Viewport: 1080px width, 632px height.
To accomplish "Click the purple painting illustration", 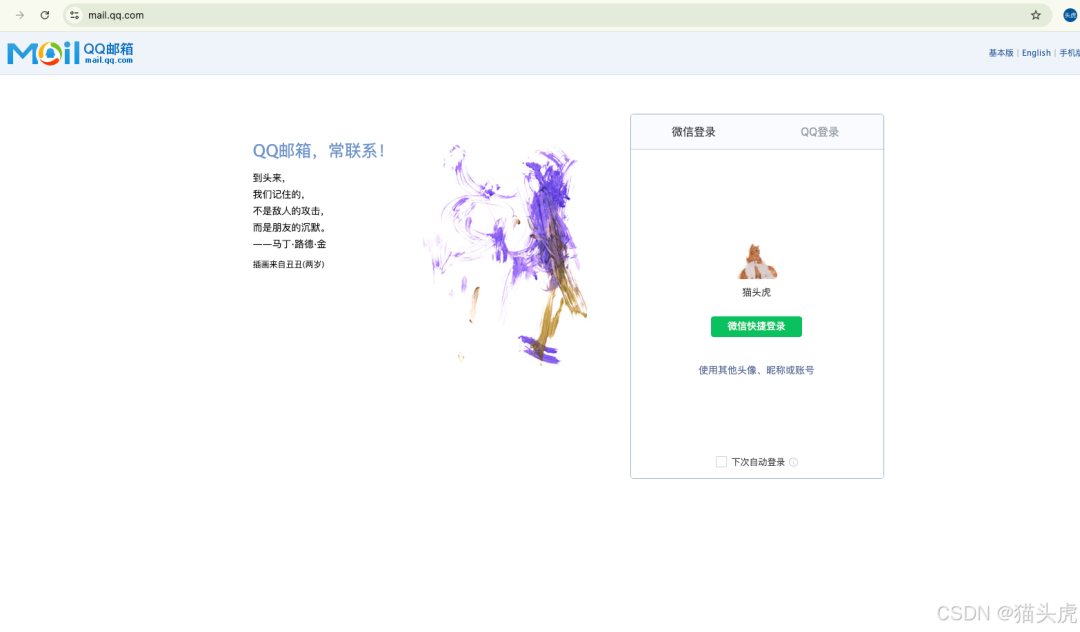I will (506, 255).
